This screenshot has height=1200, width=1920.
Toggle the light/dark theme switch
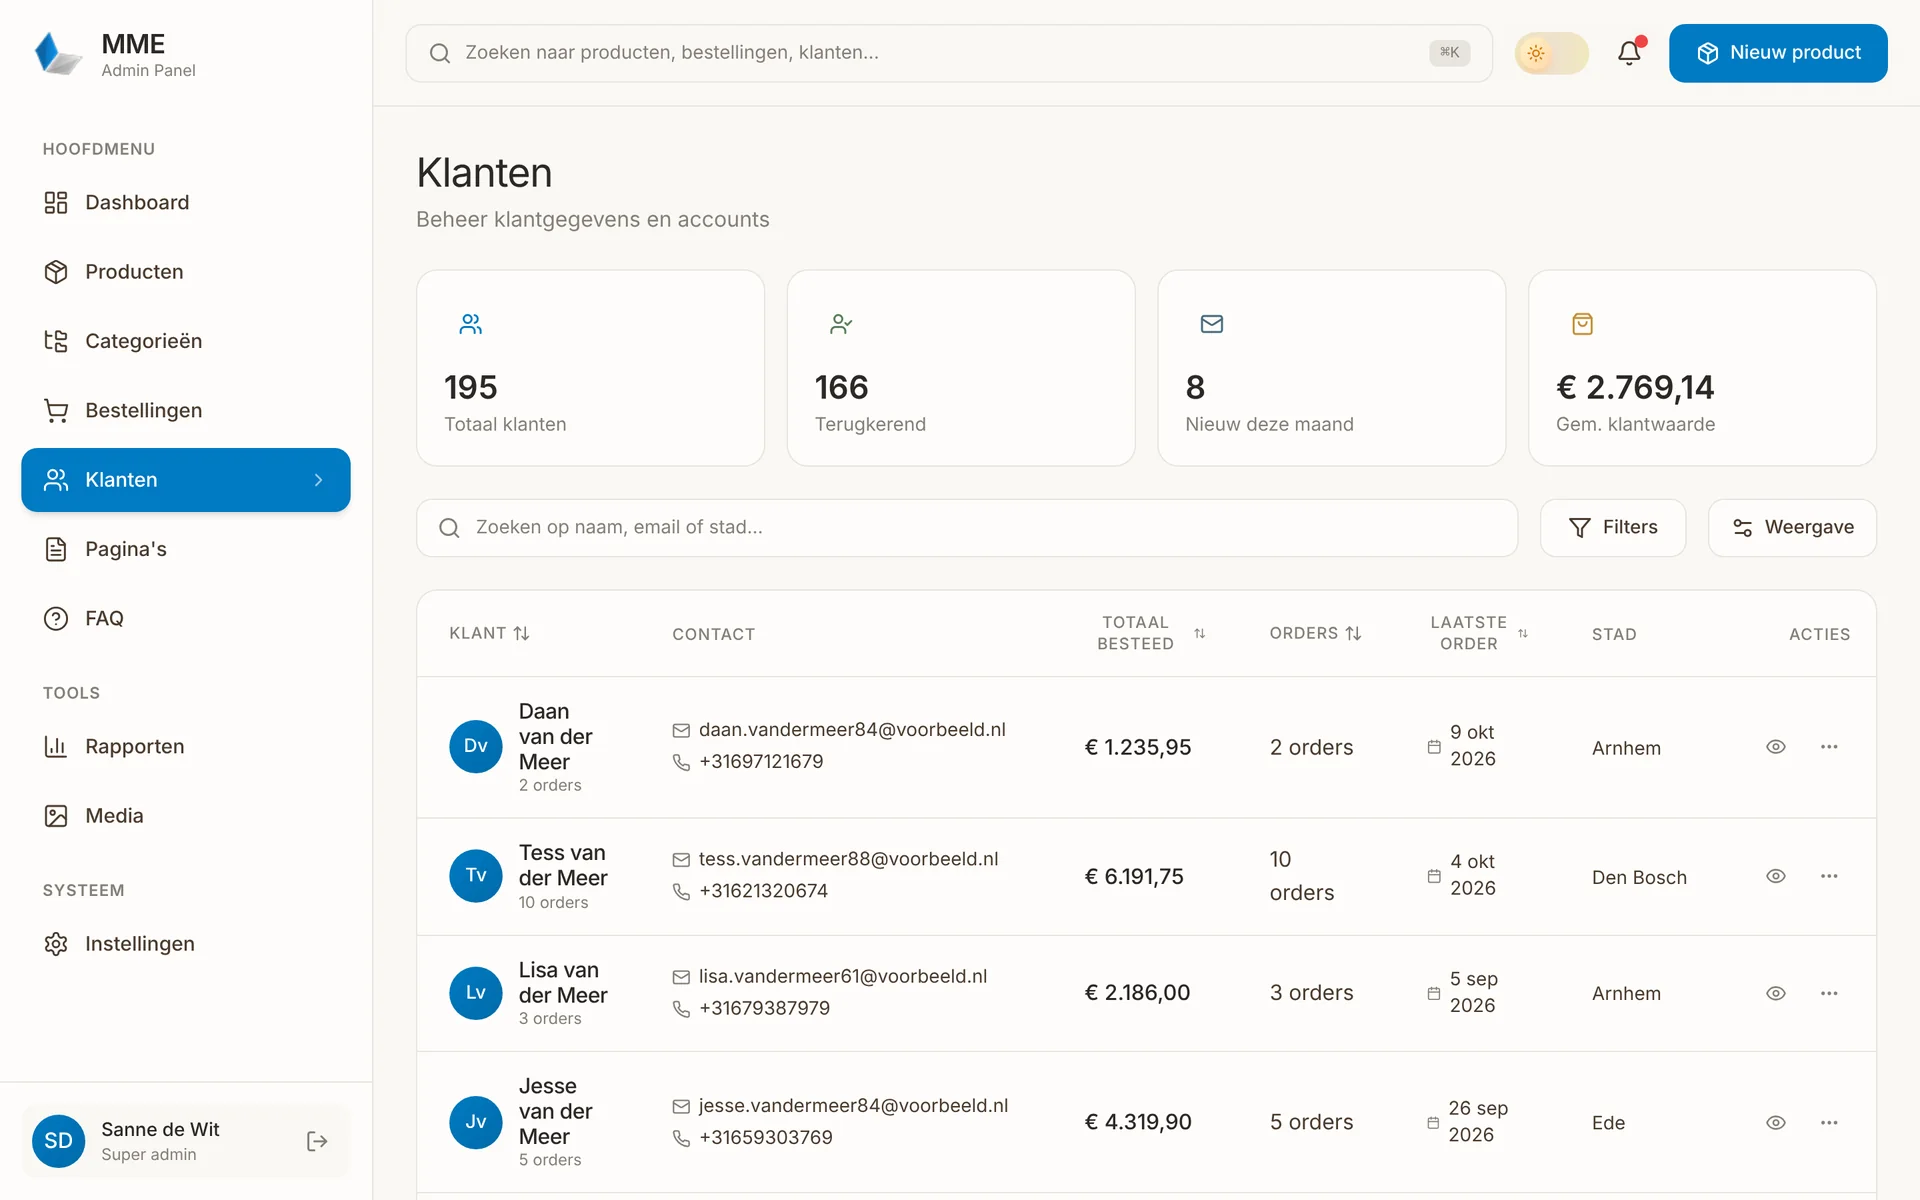(x=1551, y=53)
